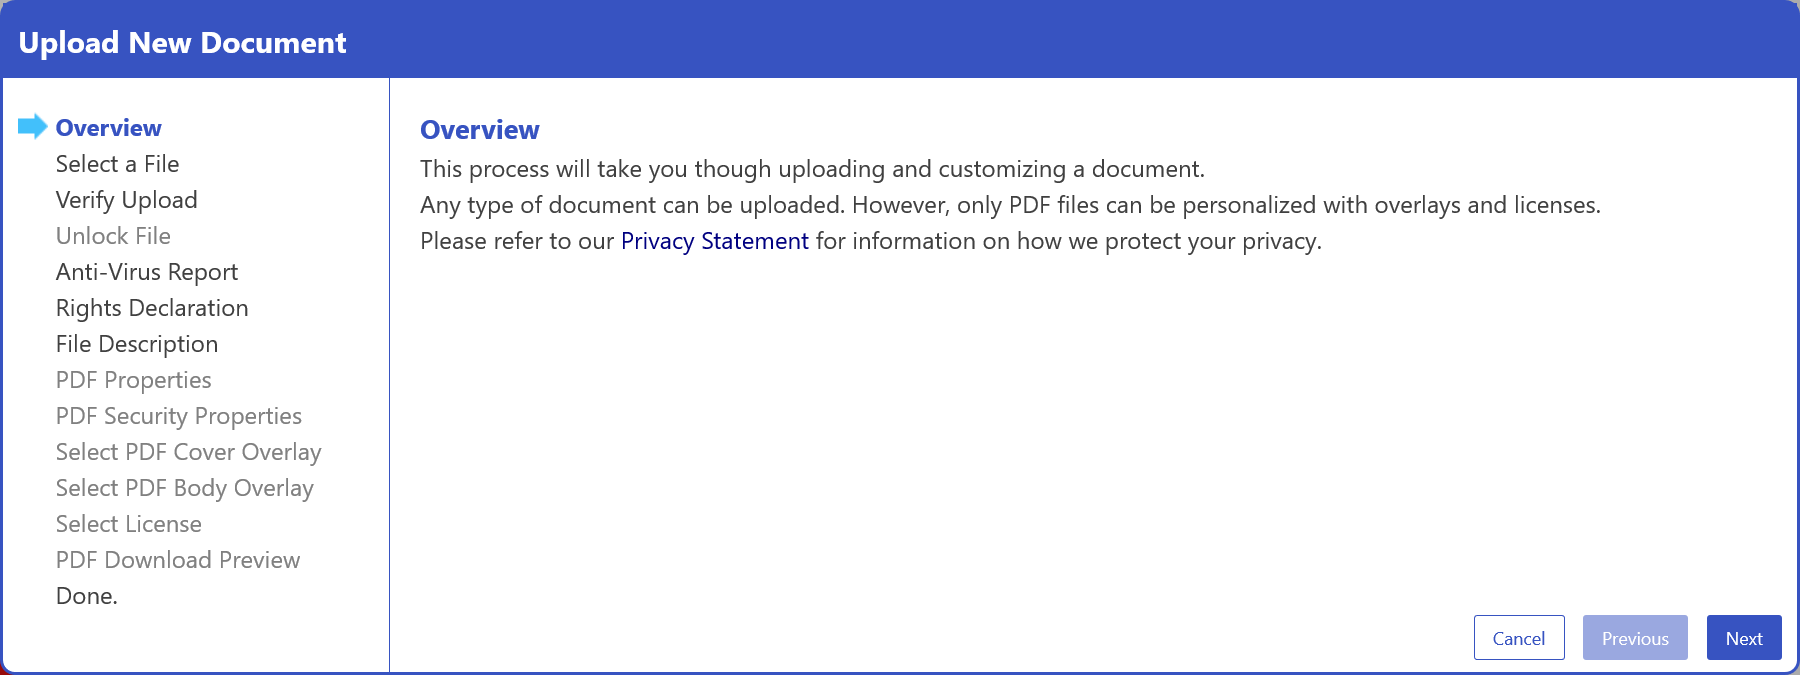Open the Select a File step
Screen dimensions: 1800x675
coord(117,163)
